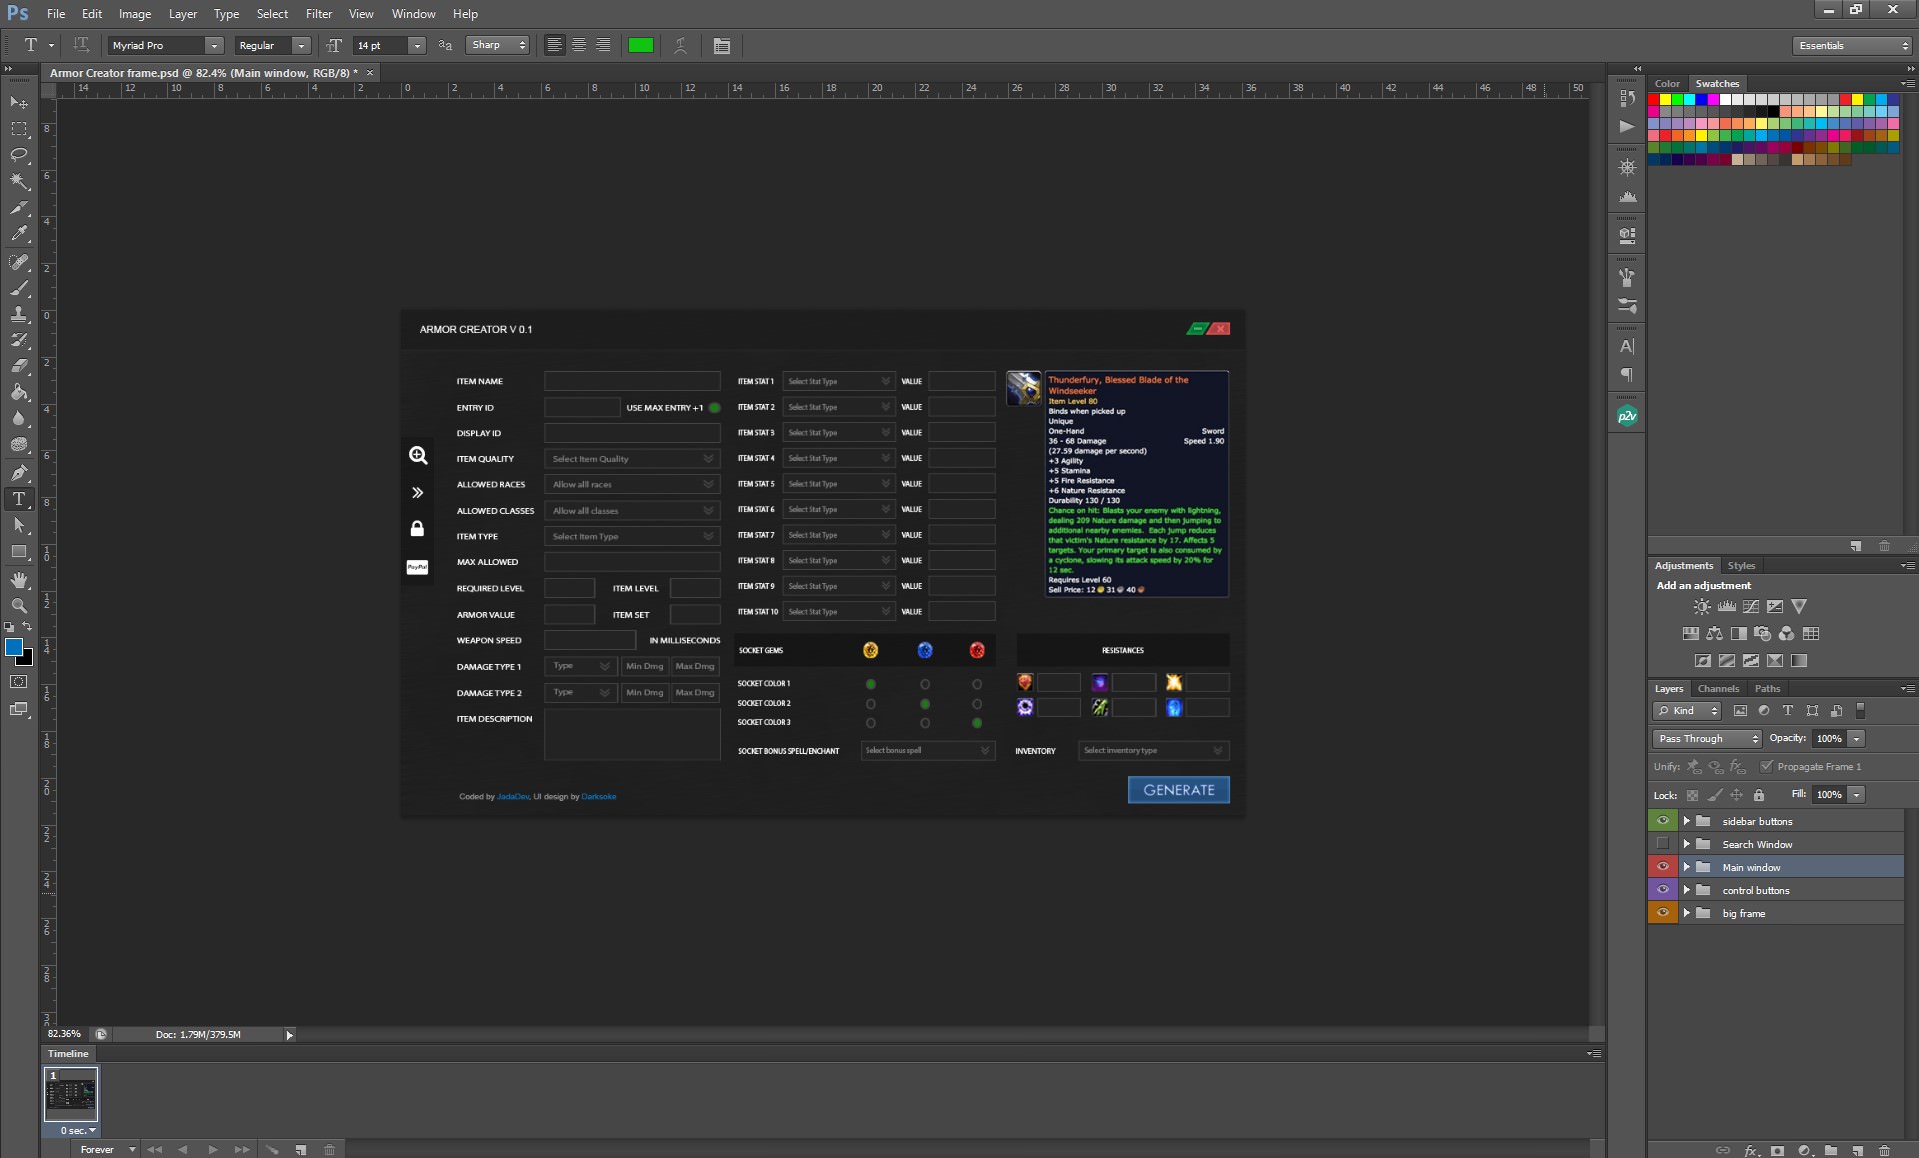Add a layer mask
Image resolution: width=1919 pixels, height=1158 pixels.
pyautogui.click(x=1777, y=1150)
